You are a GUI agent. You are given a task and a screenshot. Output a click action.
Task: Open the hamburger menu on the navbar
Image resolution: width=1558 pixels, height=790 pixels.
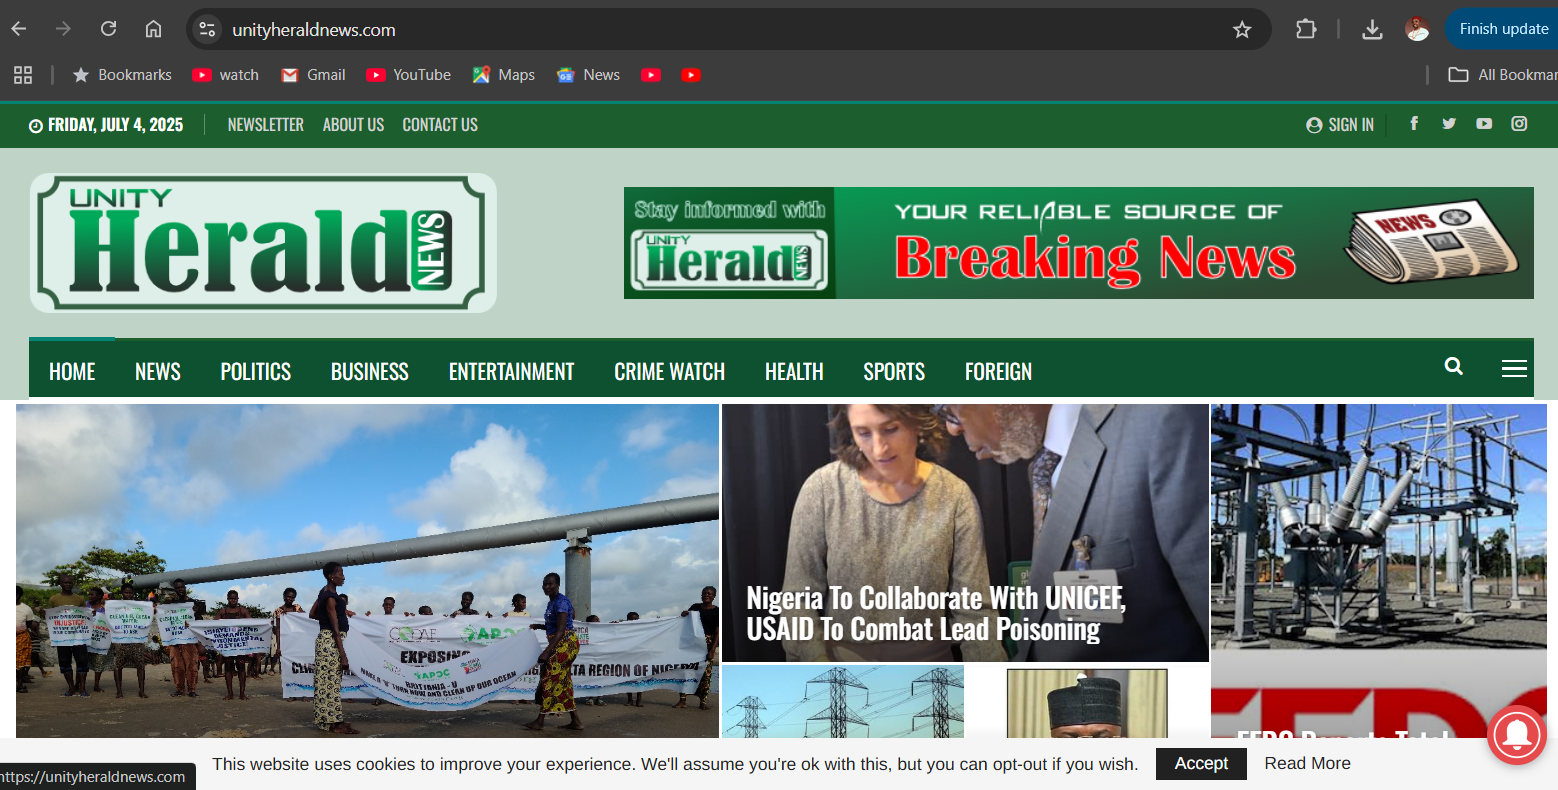click(1514, 368)
